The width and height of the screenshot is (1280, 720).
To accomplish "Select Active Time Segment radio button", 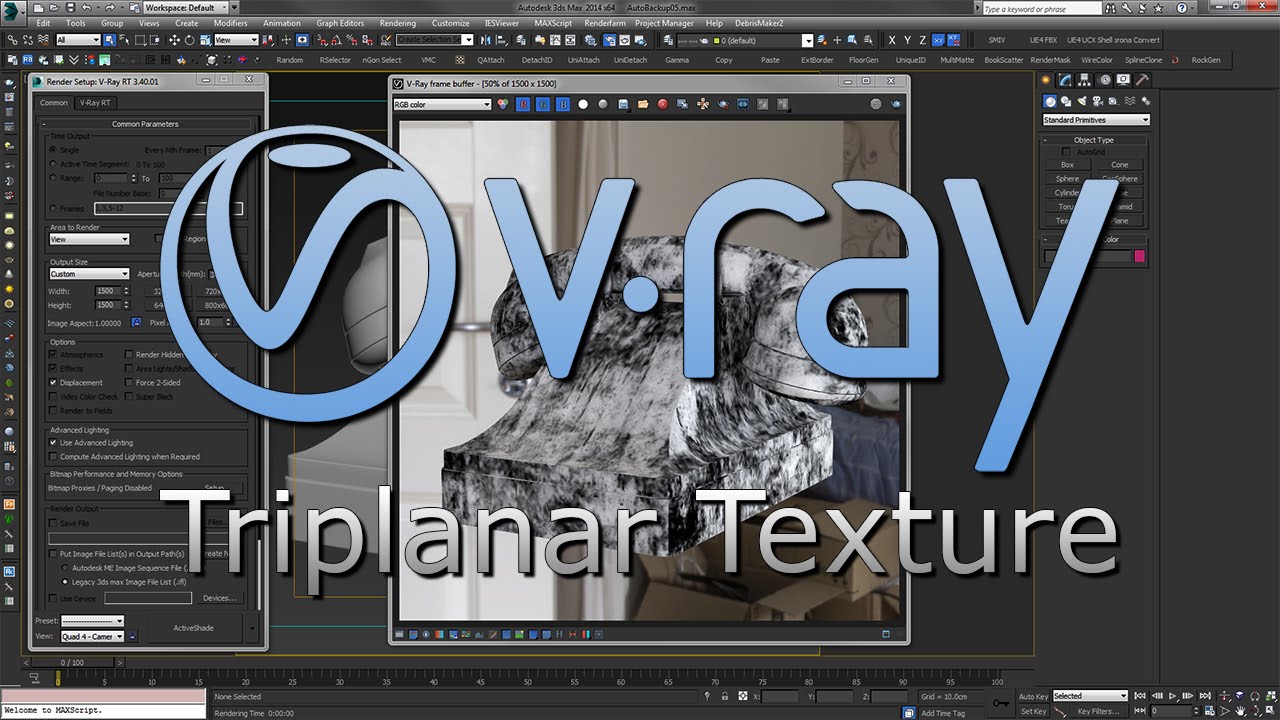I will pyautogui.click(x=53, y=164).
